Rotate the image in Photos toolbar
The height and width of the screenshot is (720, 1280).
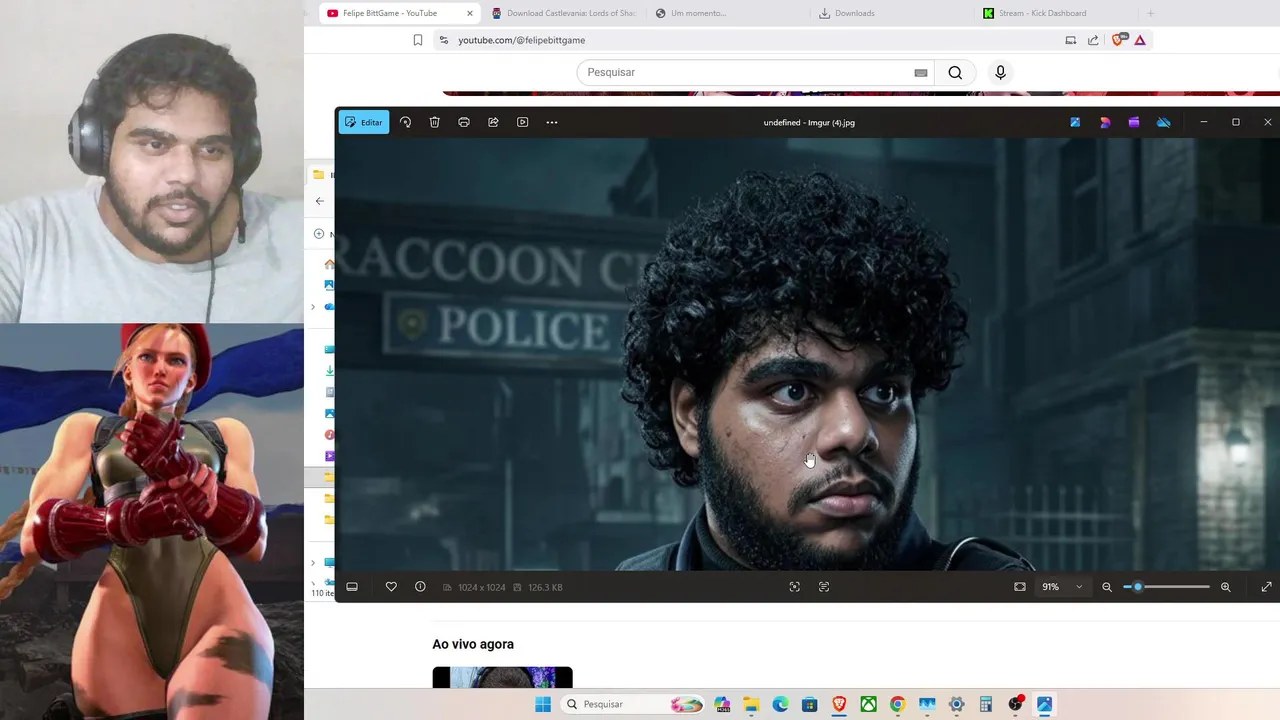click(x=405, y=122)
